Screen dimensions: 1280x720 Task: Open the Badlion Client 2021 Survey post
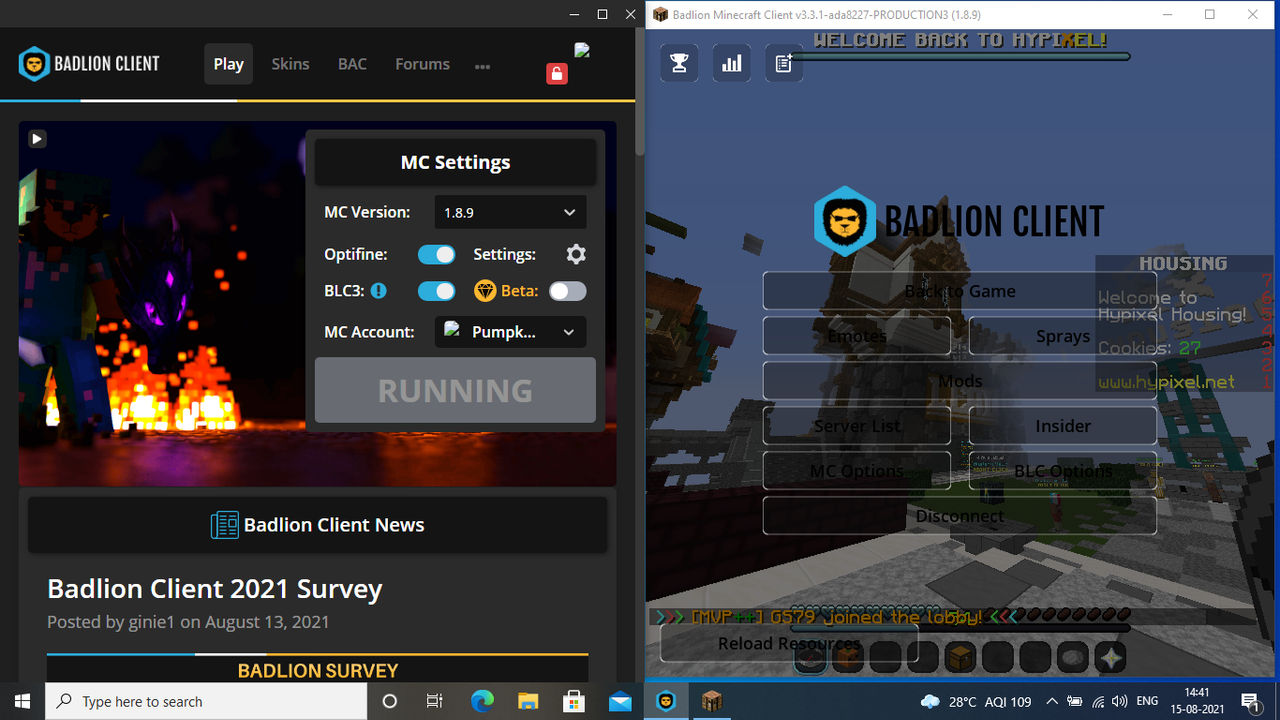pos(215,589)
